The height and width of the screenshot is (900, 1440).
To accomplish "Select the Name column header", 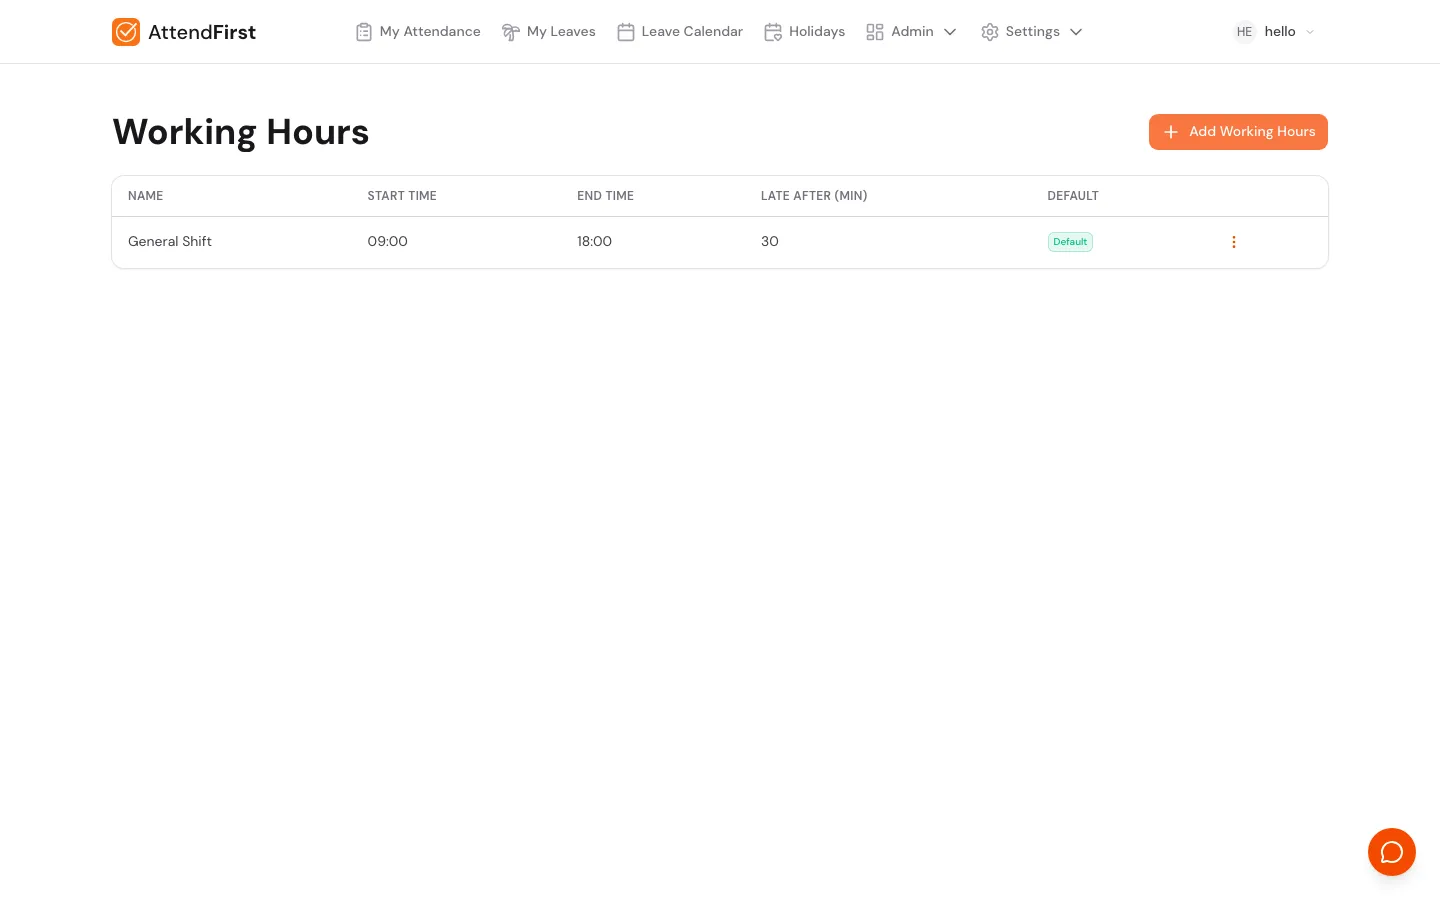I will 145,196.
